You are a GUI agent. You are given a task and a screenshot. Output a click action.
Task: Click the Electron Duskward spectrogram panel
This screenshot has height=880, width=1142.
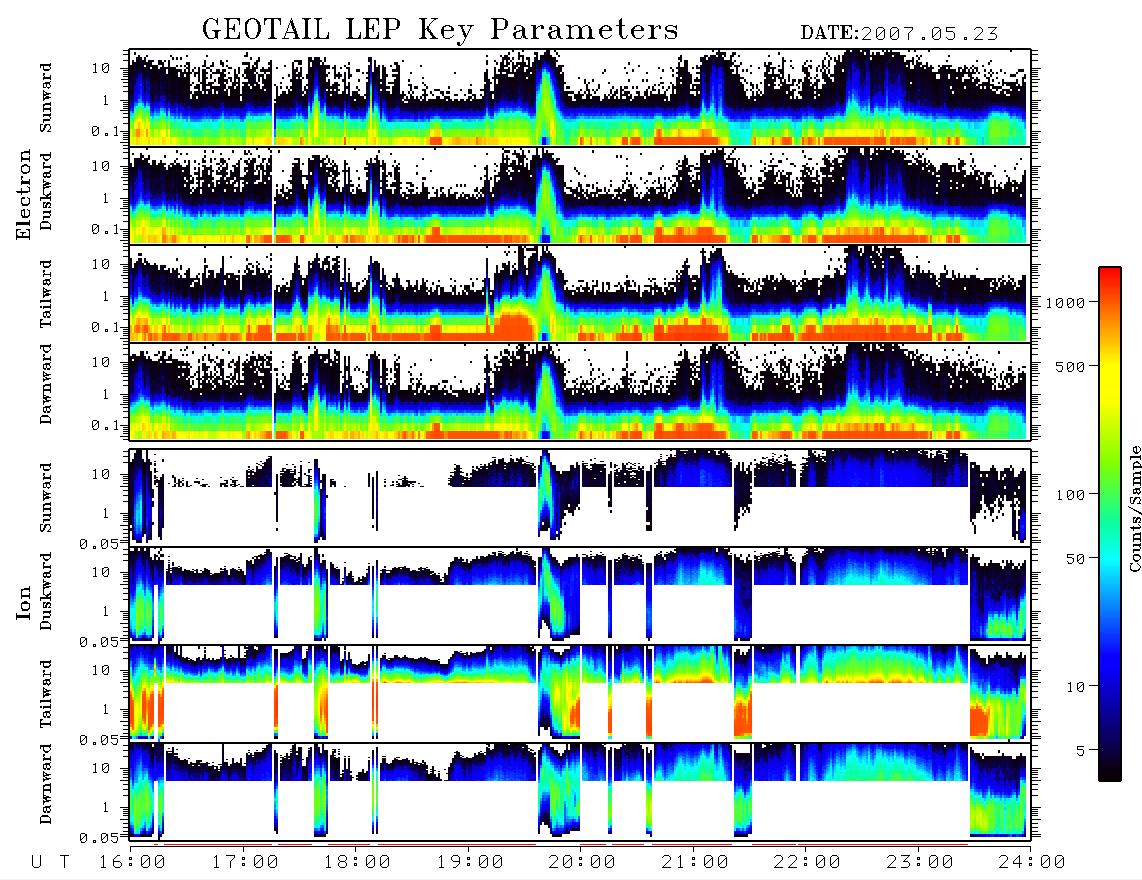tap(579, 195)
